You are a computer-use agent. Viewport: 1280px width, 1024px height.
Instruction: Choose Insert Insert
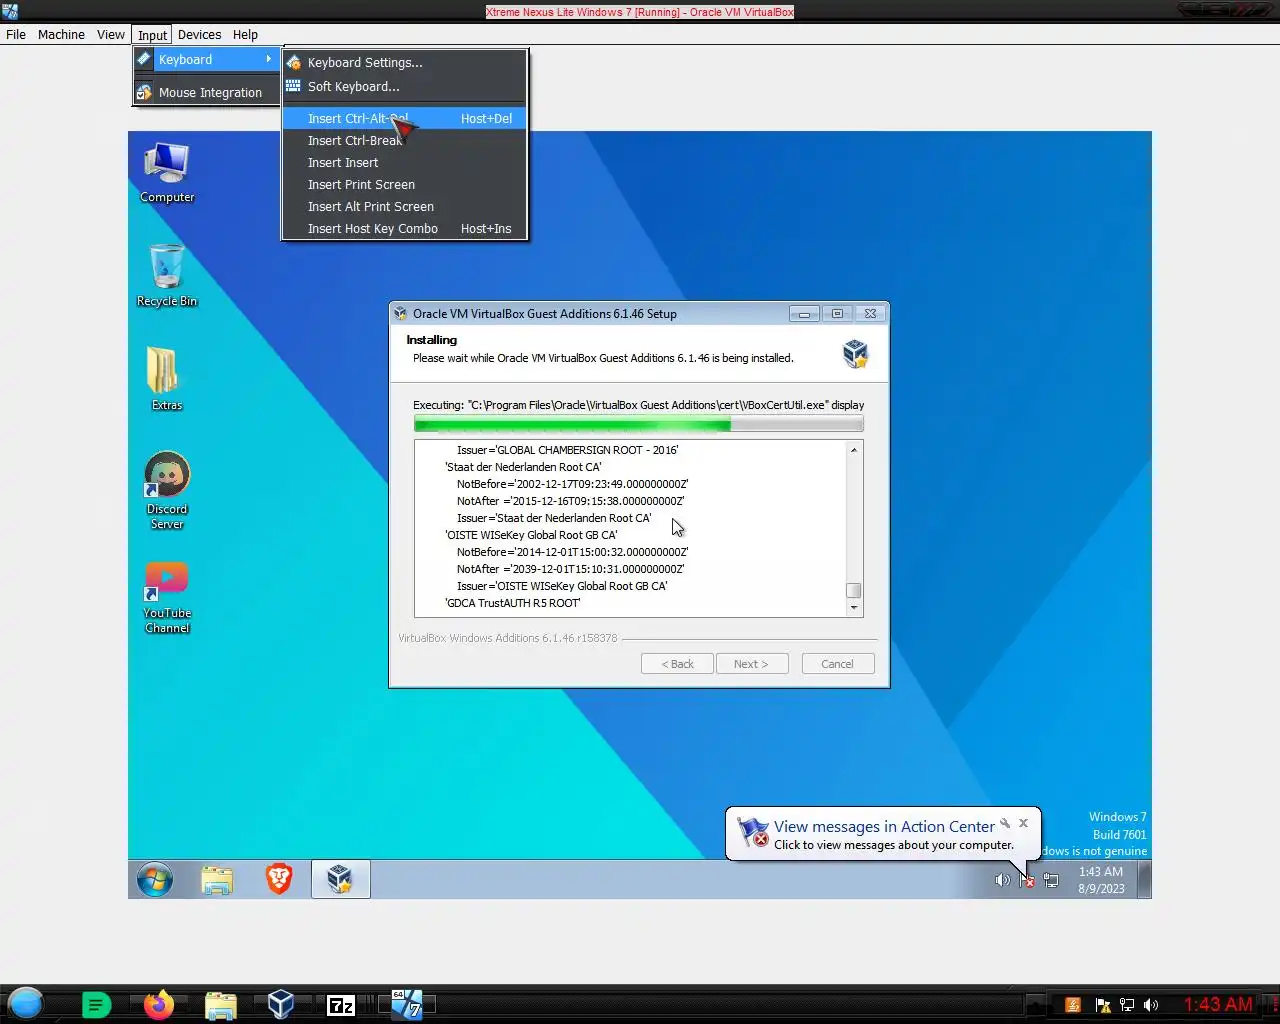tap(404, 162)
